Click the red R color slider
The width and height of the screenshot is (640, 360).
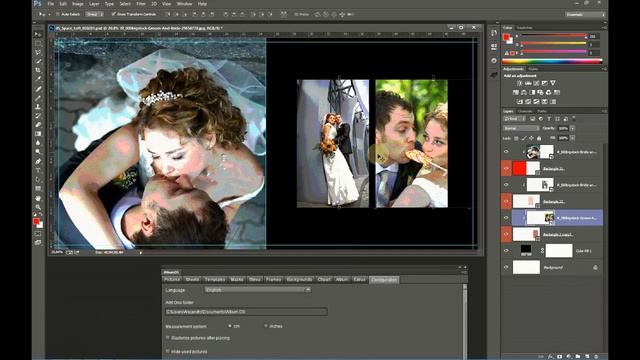pos(553,36)
